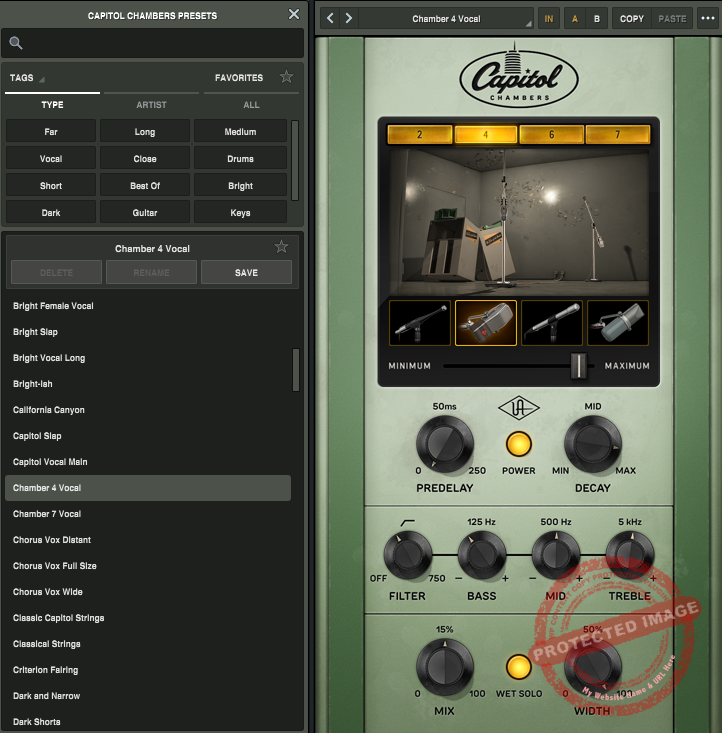The width and height of the screenshot is (722, 733).
Task: Select the third microphone thumbnail
Action: pos(552,323)
